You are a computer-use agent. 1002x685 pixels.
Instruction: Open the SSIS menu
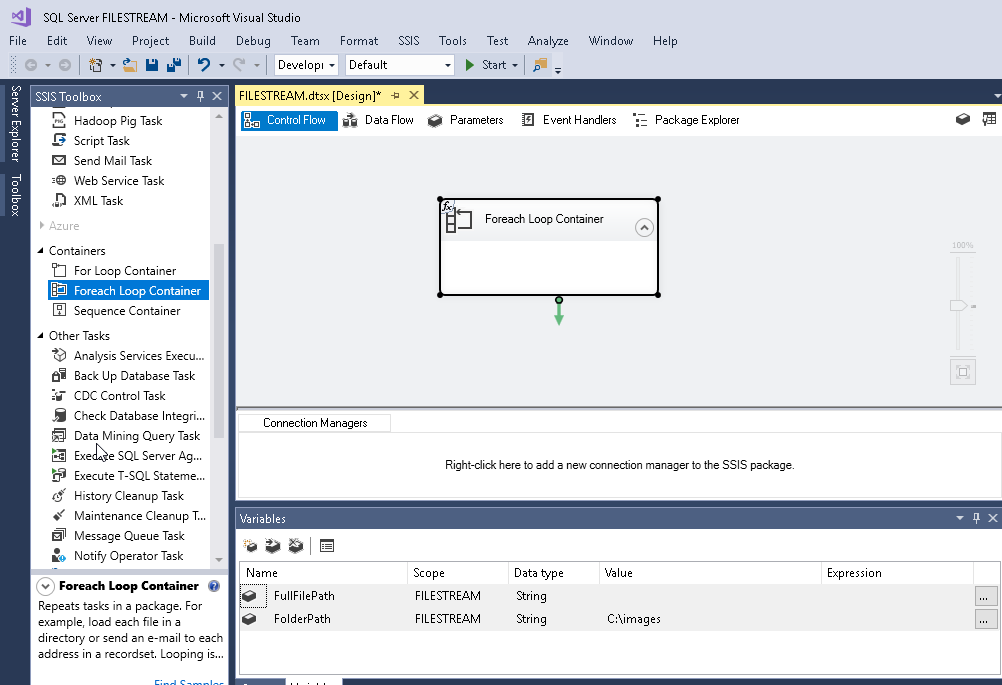coord(409,41)
